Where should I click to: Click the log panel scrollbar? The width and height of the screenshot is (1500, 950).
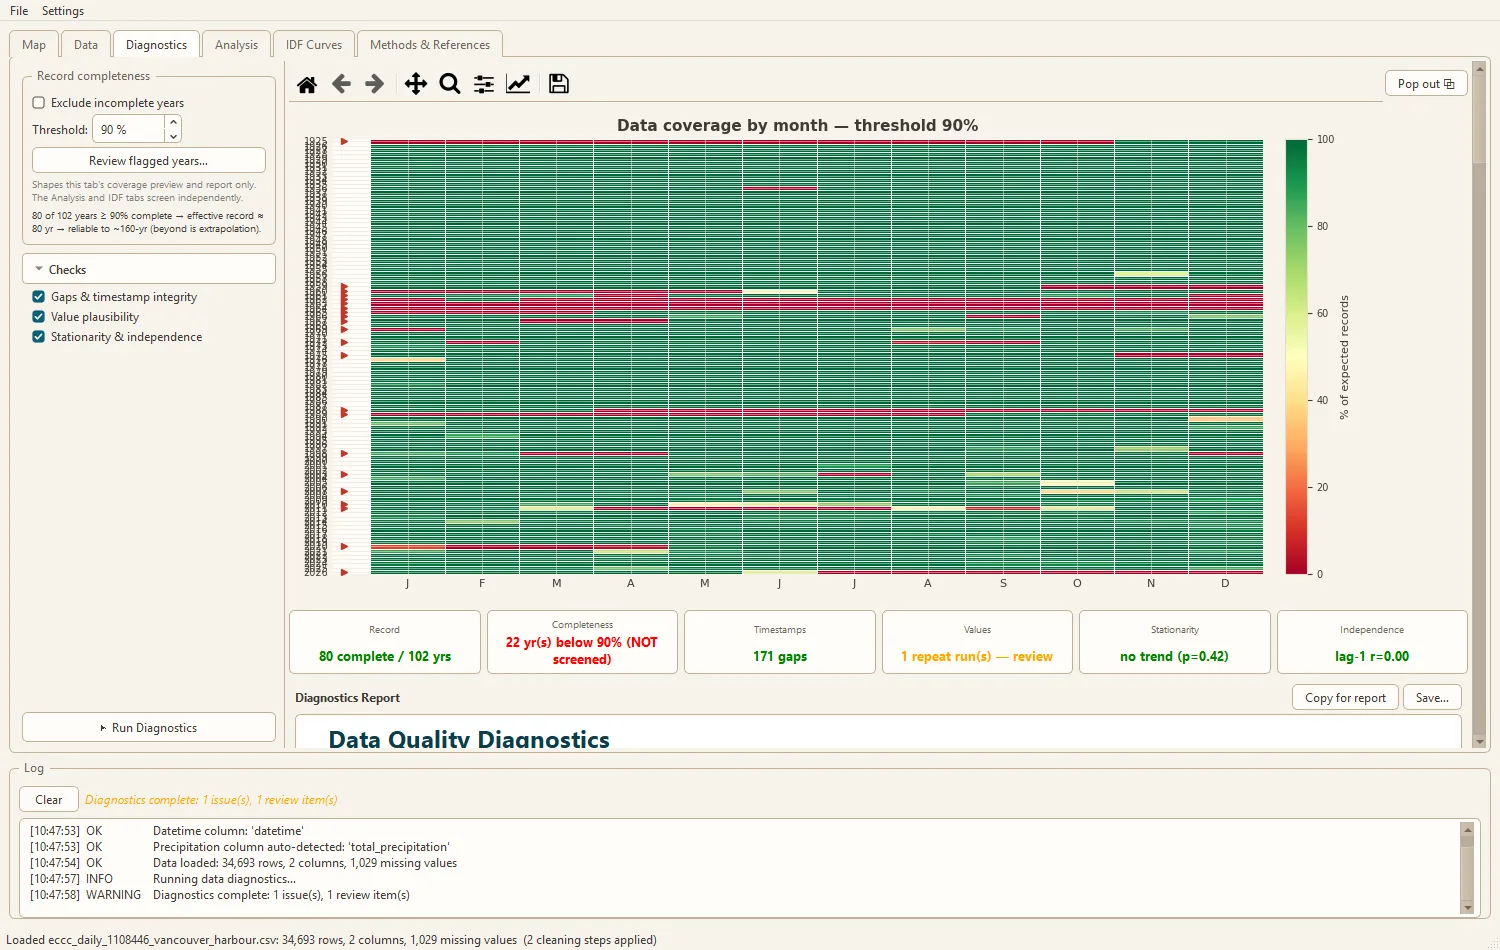coord(1467,867)
